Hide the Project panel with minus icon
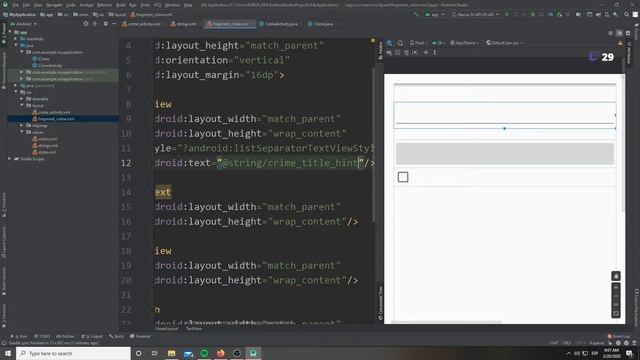The image size is (640, 360). (x=114, y=24)
